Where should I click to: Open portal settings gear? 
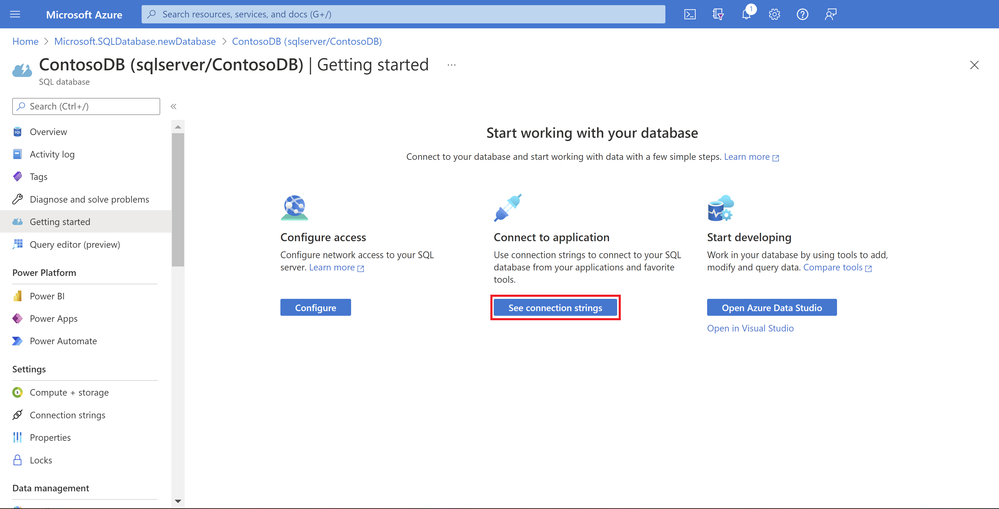tap(774, 14)
